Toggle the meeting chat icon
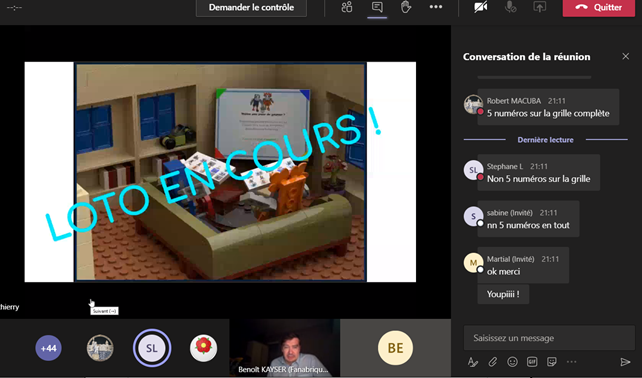This screenshot has width=642, height=378. pos(377,7)
